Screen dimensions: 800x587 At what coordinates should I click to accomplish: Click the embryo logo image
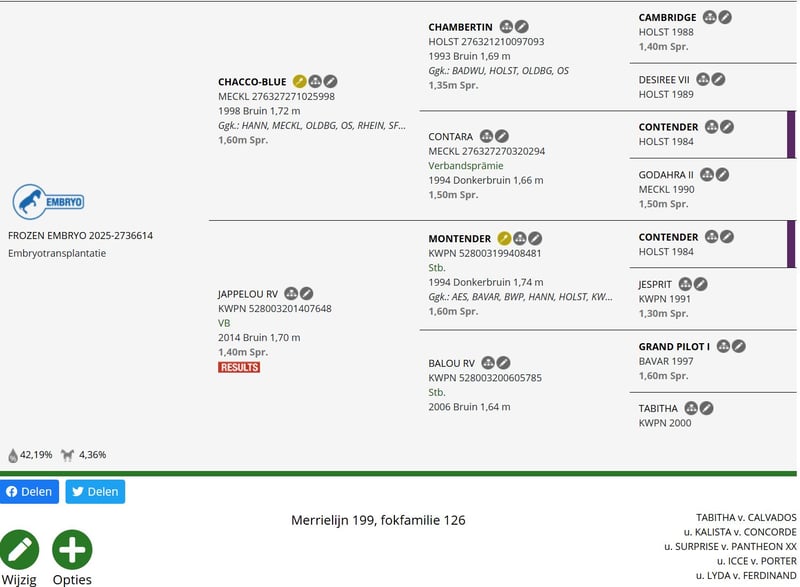pos(48,202)
